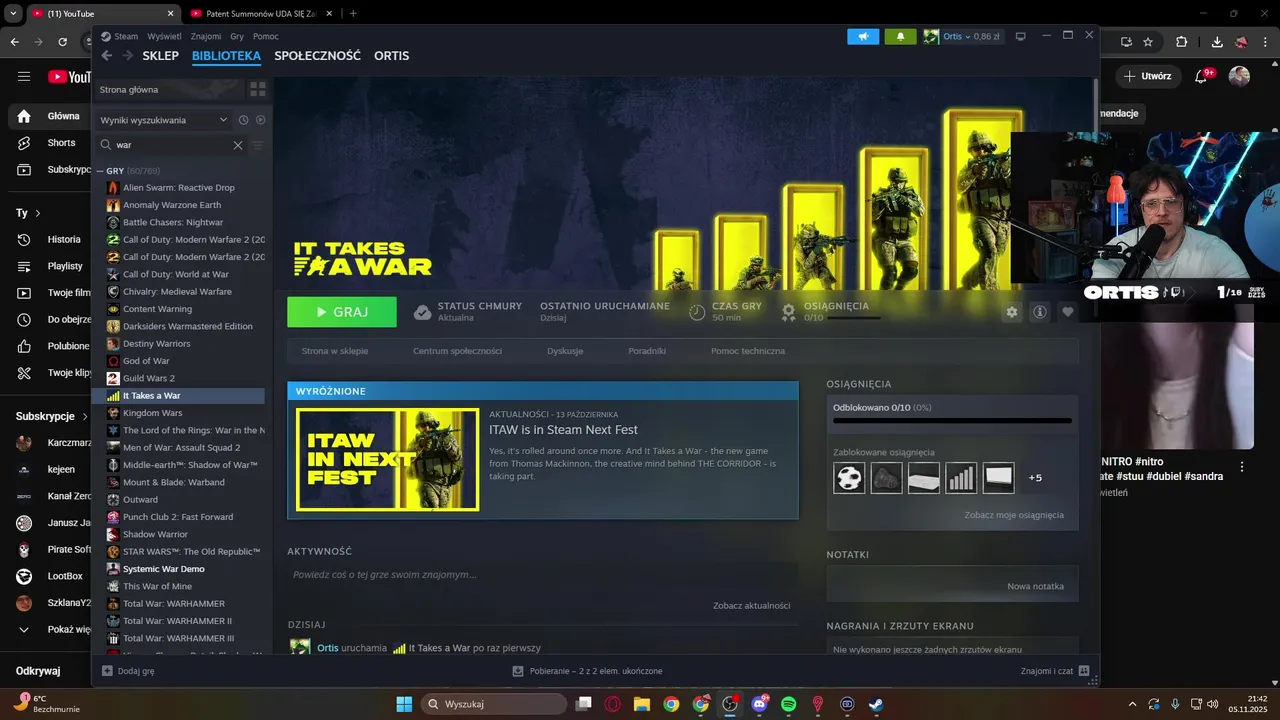1280x720 pixels.
Task: Click 'Zobacz moje osiągnięcia' link
Action: pyautogui.click(x=1014, y=515)
